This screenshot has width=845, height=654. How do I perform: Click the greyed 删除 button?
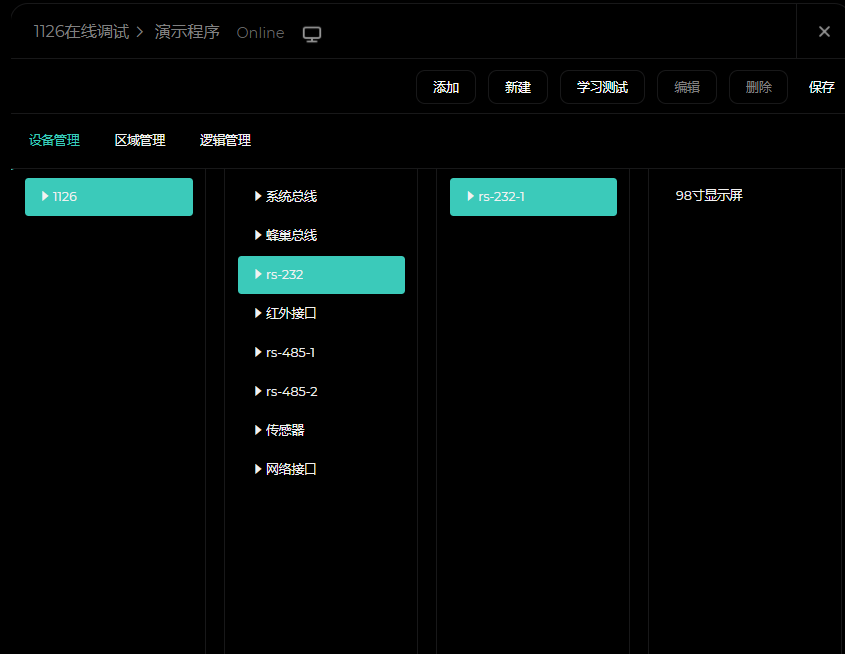pos(758,87)
